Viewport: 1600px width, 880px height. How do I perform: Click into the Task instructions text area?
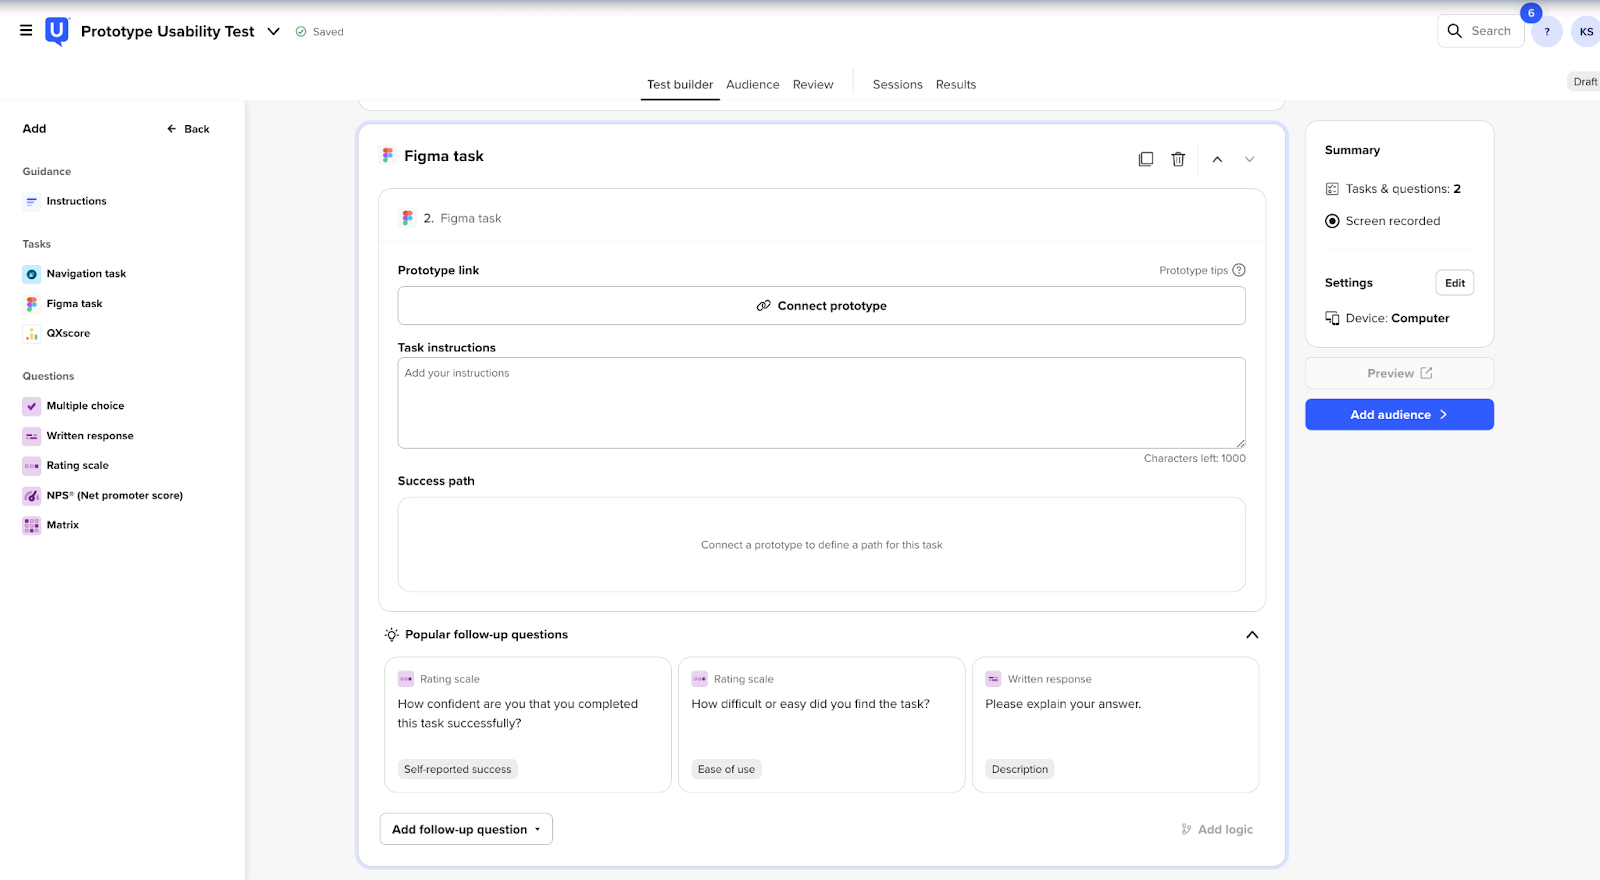coord(822,403)
